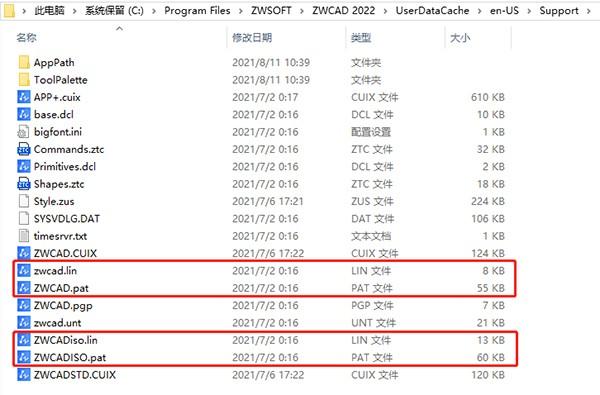Select the ZWCAD.pat file icon
The image size is (600, 395).
tap(24, 288)
